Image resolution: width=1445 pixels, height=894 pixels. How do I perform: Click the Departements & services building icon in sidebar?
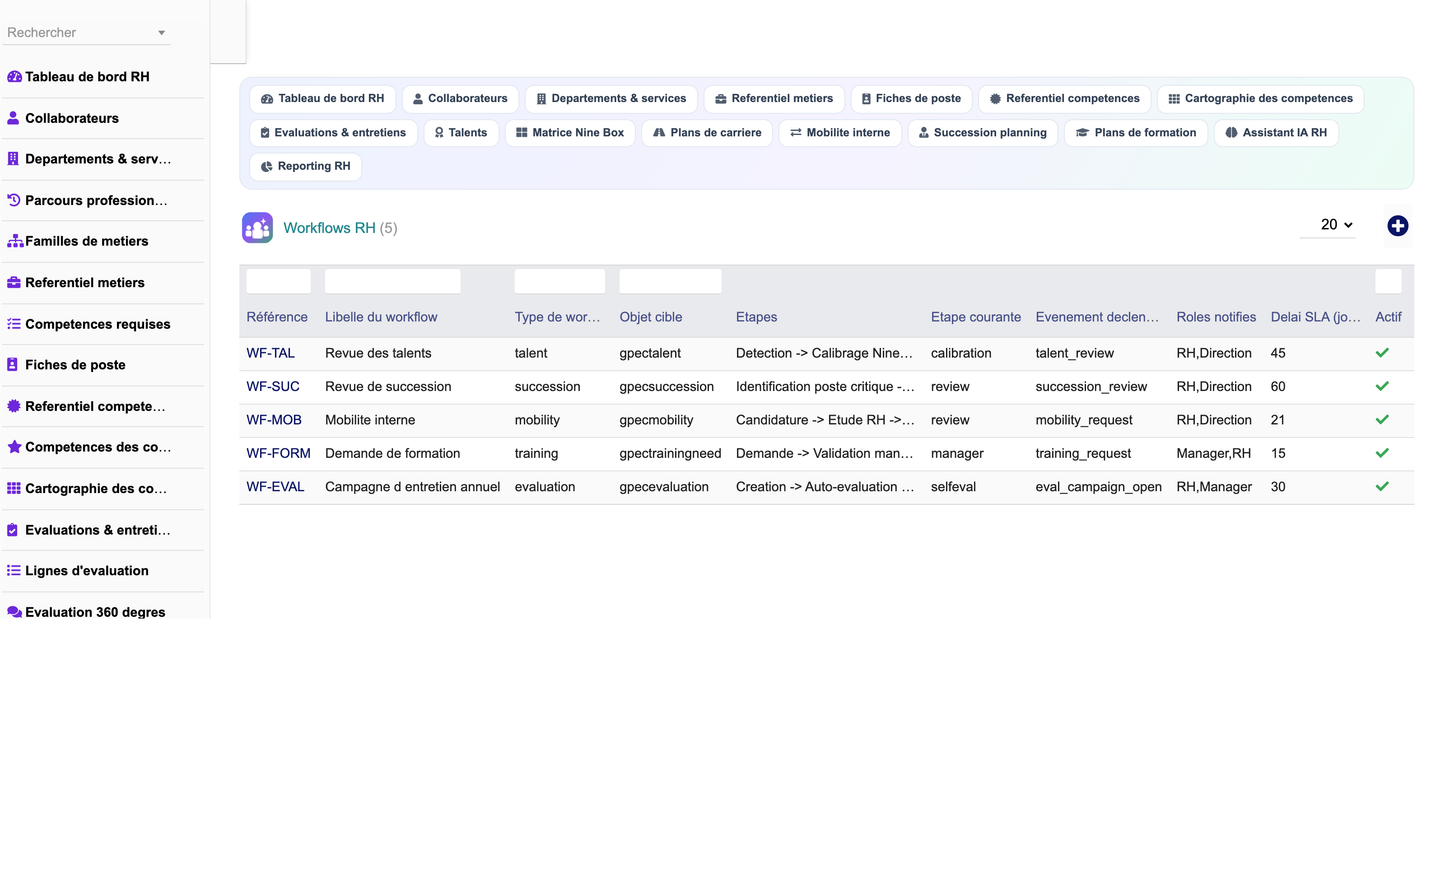click(13, 159)
